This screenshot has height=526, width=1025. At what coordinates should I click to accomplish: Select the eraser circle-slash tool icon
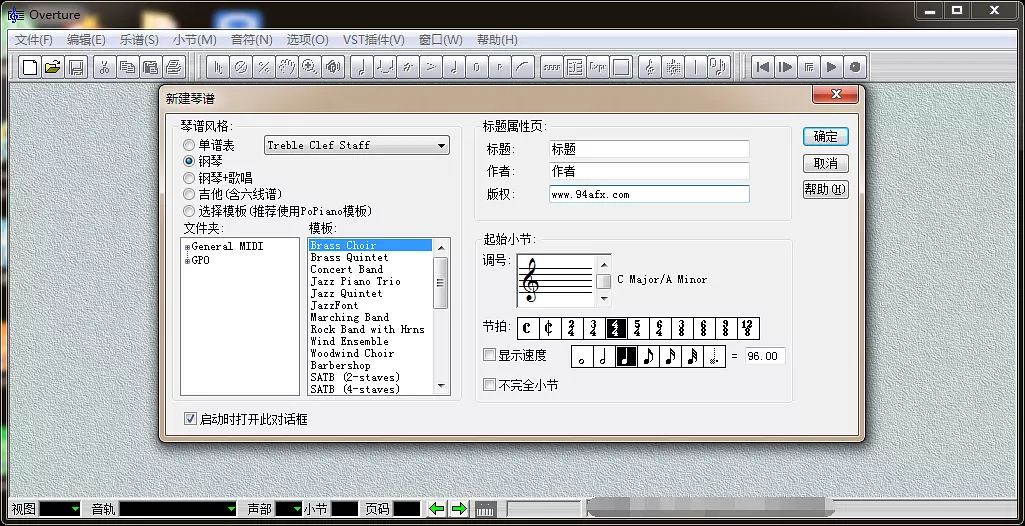[241, 67]
